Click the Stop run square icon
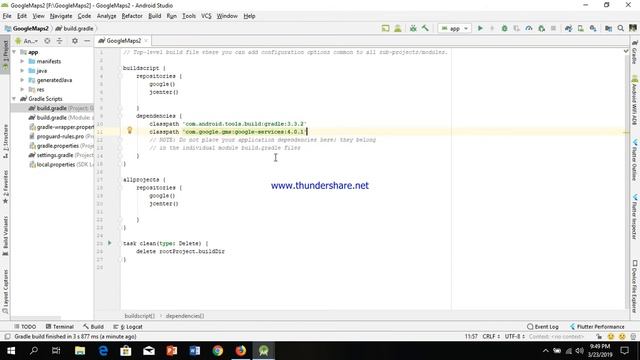 [x=553, y=28]
